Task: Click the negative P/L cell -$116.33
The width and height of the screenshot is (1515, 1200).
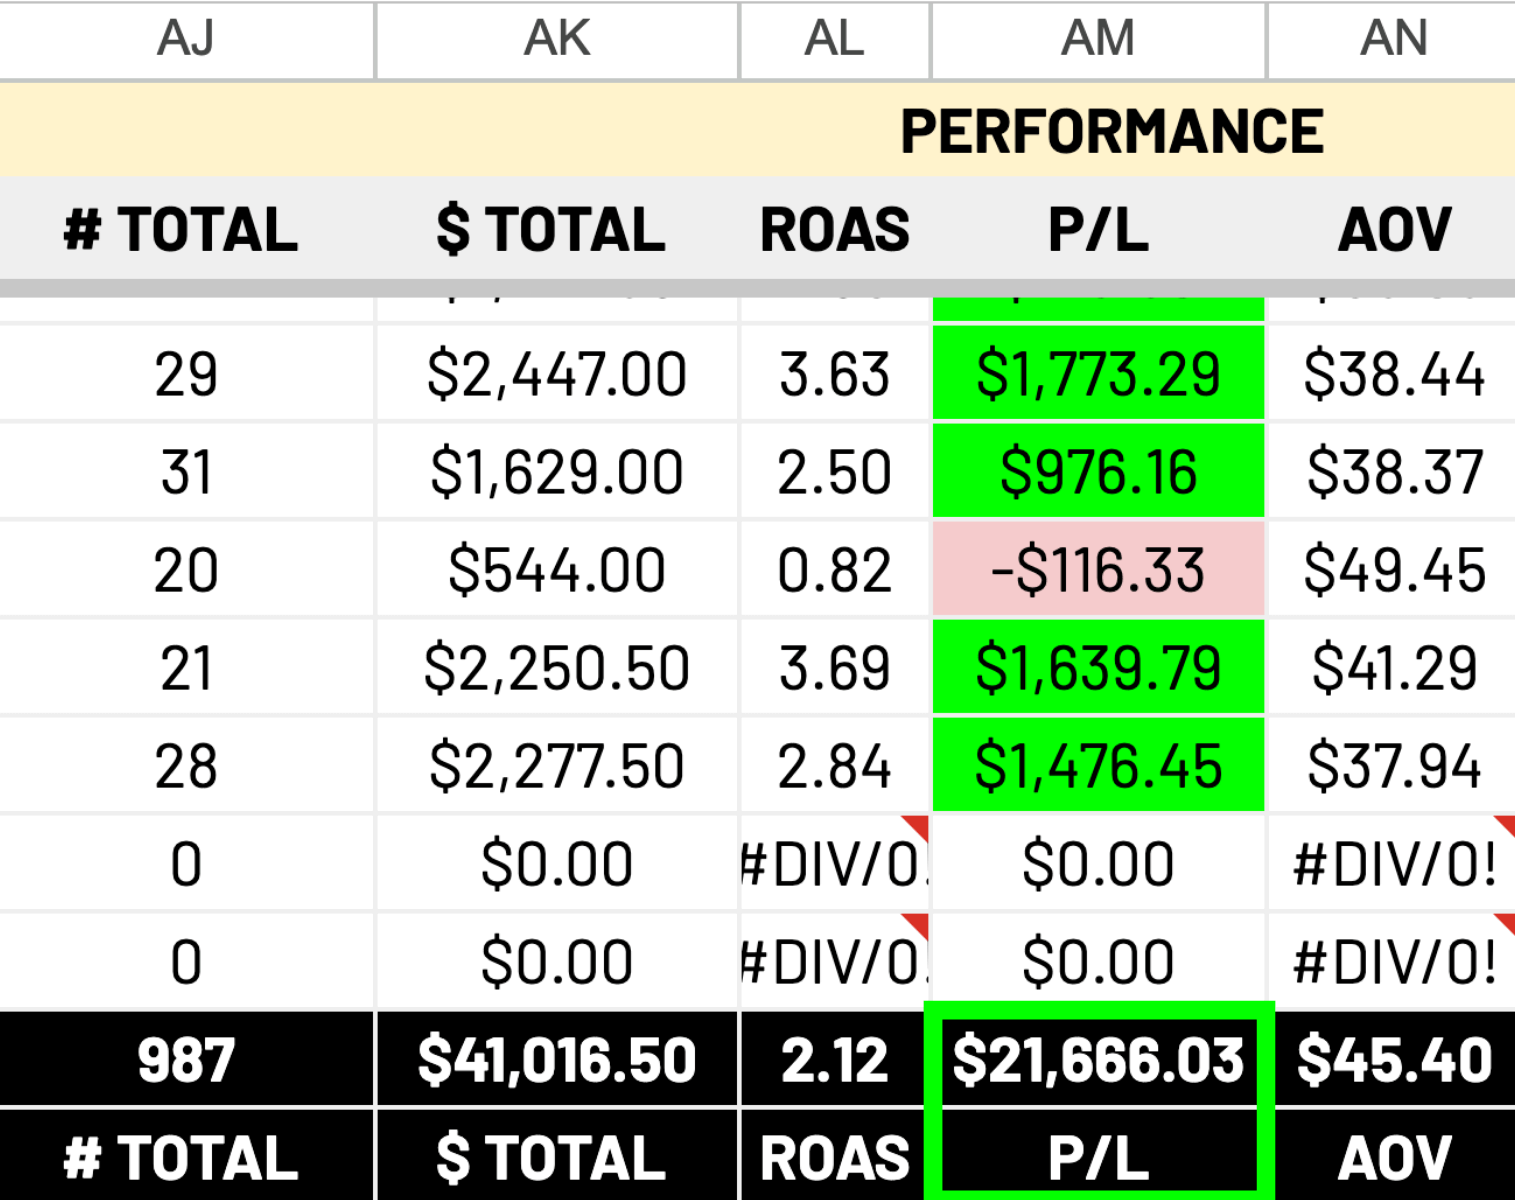Action: click(x=1098, y=571)
